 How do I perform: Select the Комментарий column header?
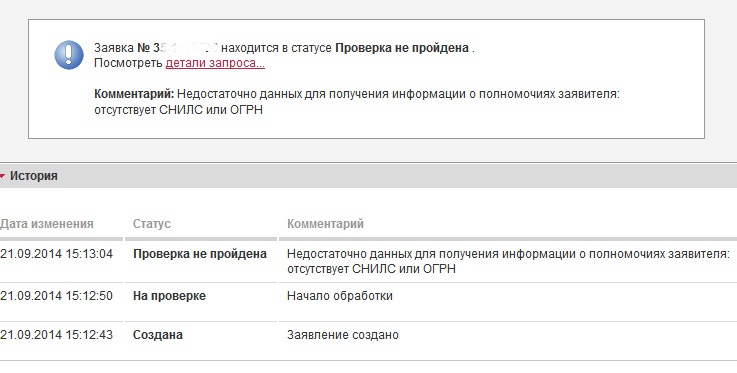tap(325, 224)
